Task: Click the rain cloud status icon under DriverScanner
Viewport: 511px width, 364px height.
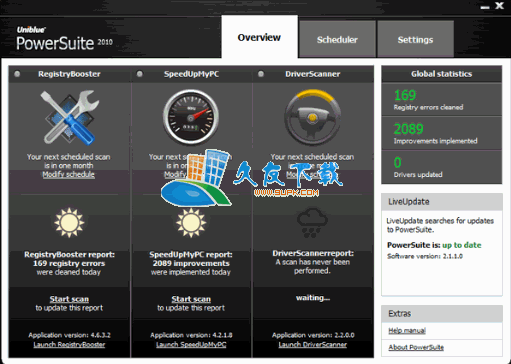Action: pos(312,222)
